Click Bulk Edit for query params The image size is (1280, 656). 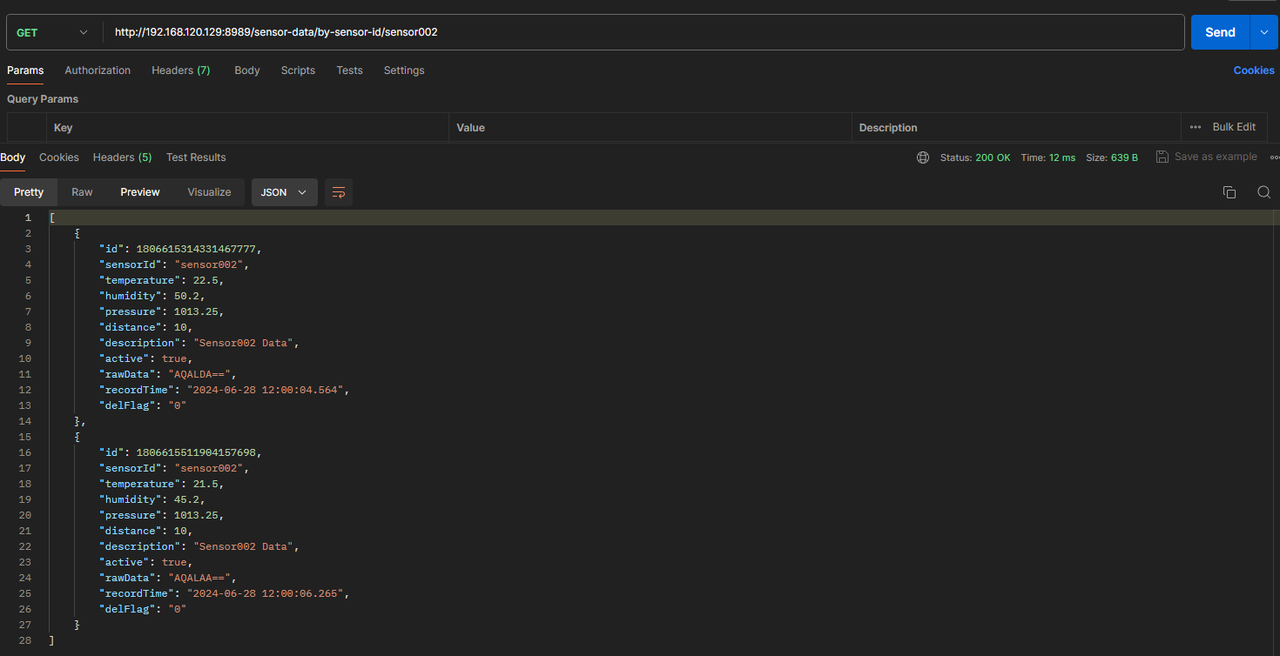1233,127
